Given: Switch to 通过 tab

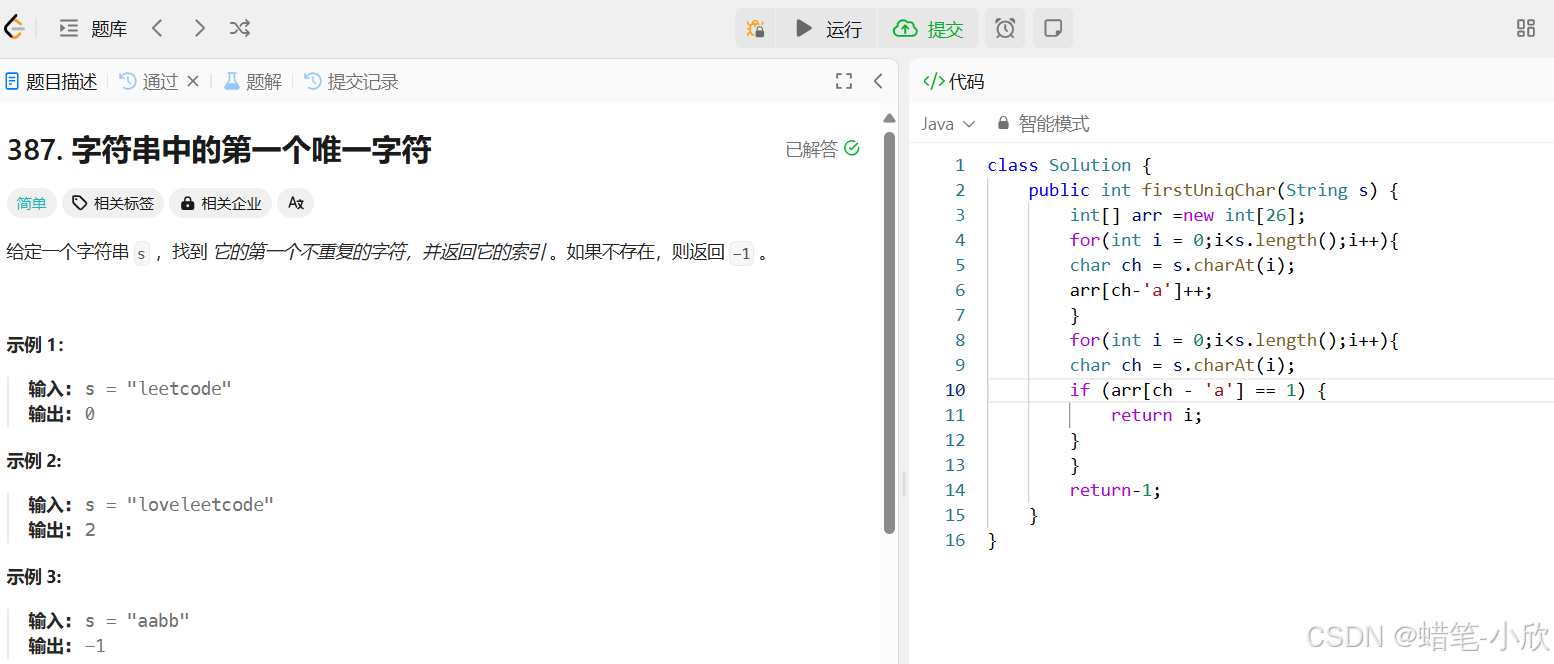Looking at the screenshot, I should pos(149,82).
